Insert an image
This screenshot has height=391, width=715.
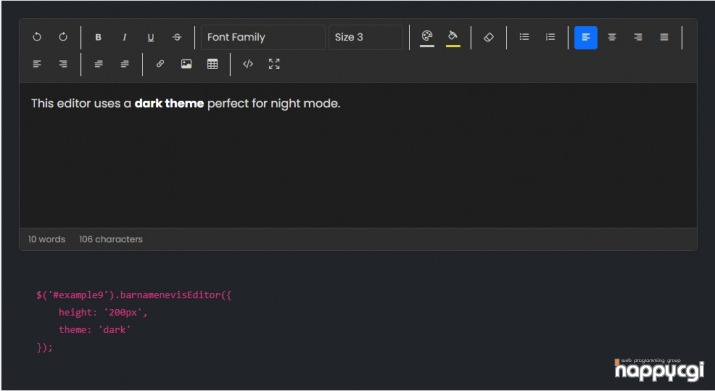pyautogui.click(x=186, y=64)
